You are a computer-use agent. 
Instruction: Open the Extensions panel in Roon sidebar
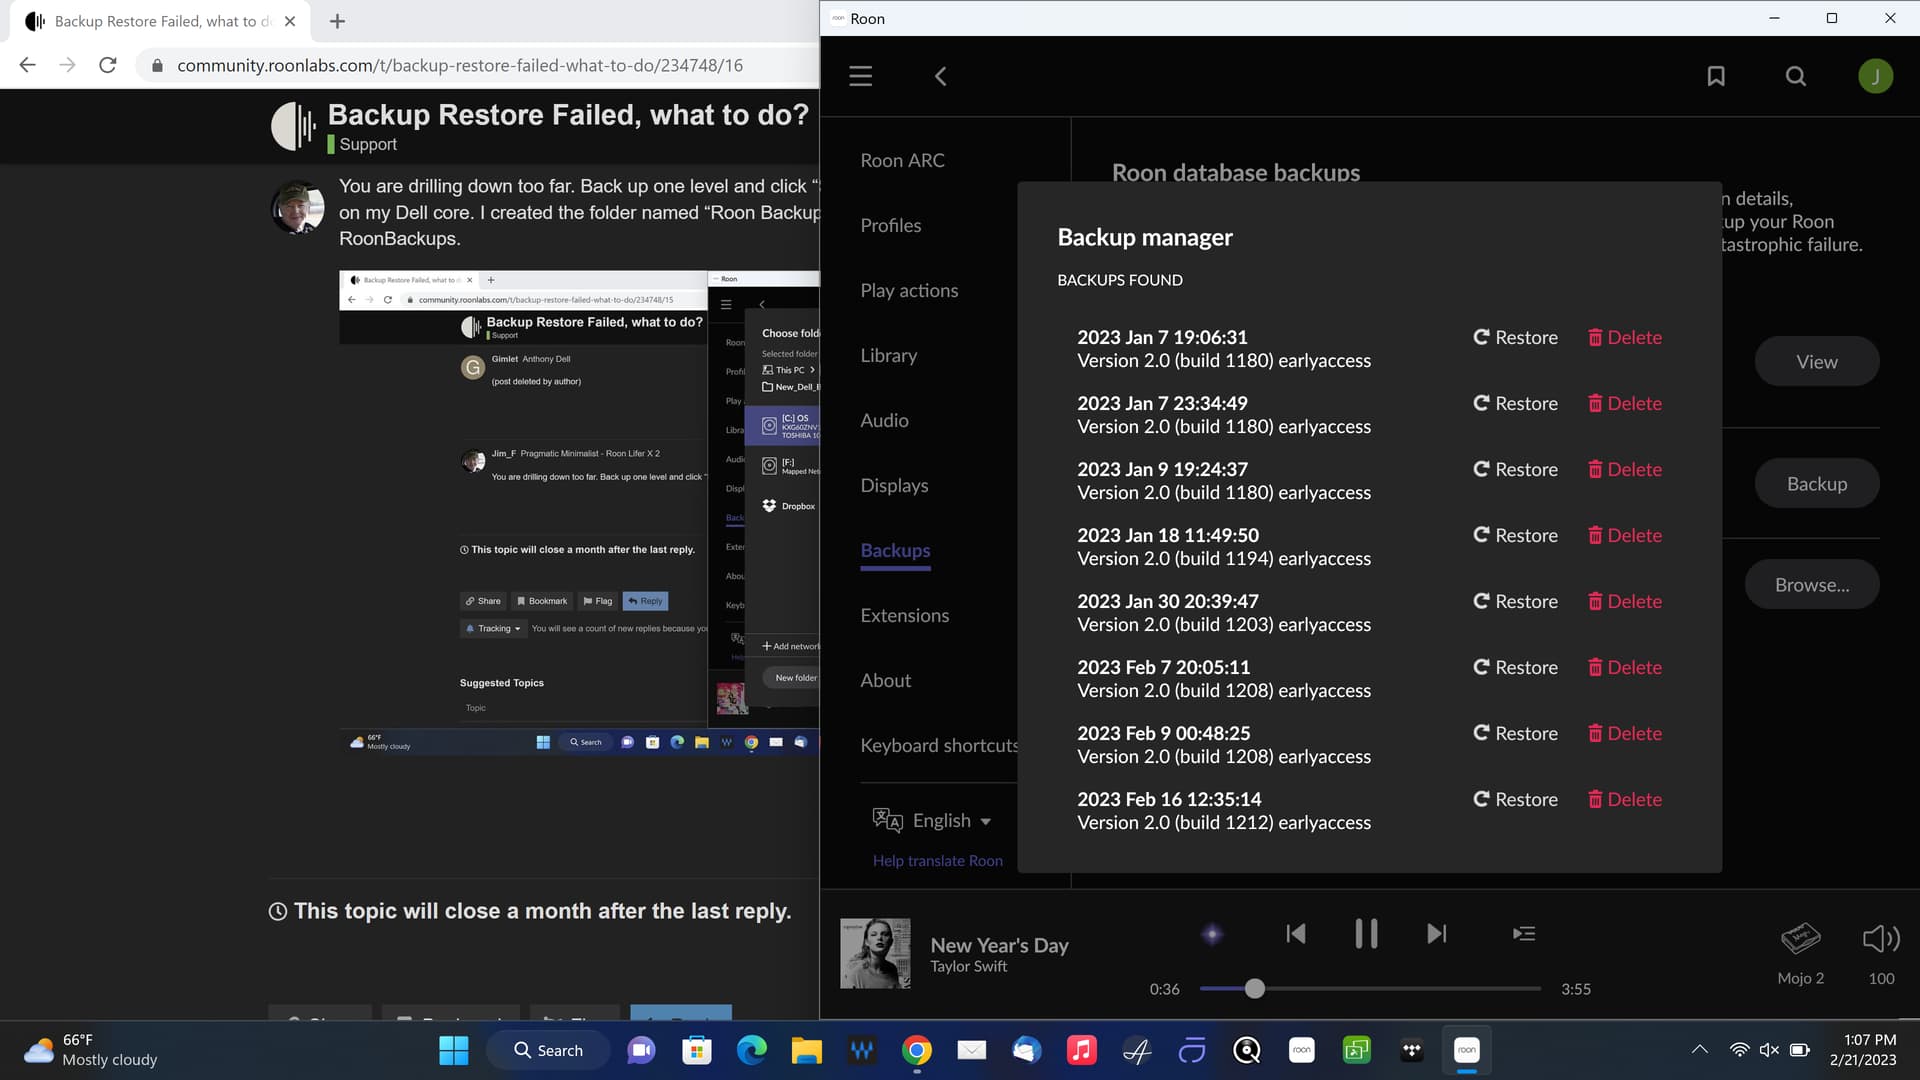pos(906,615)
